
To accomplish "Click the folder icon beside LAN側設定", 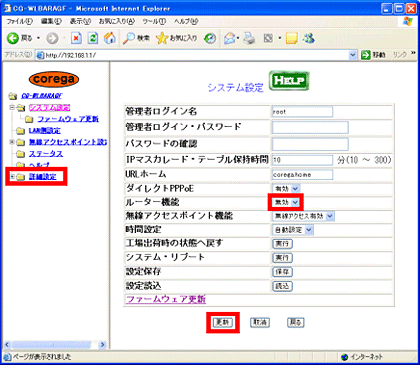I will 21,130.
